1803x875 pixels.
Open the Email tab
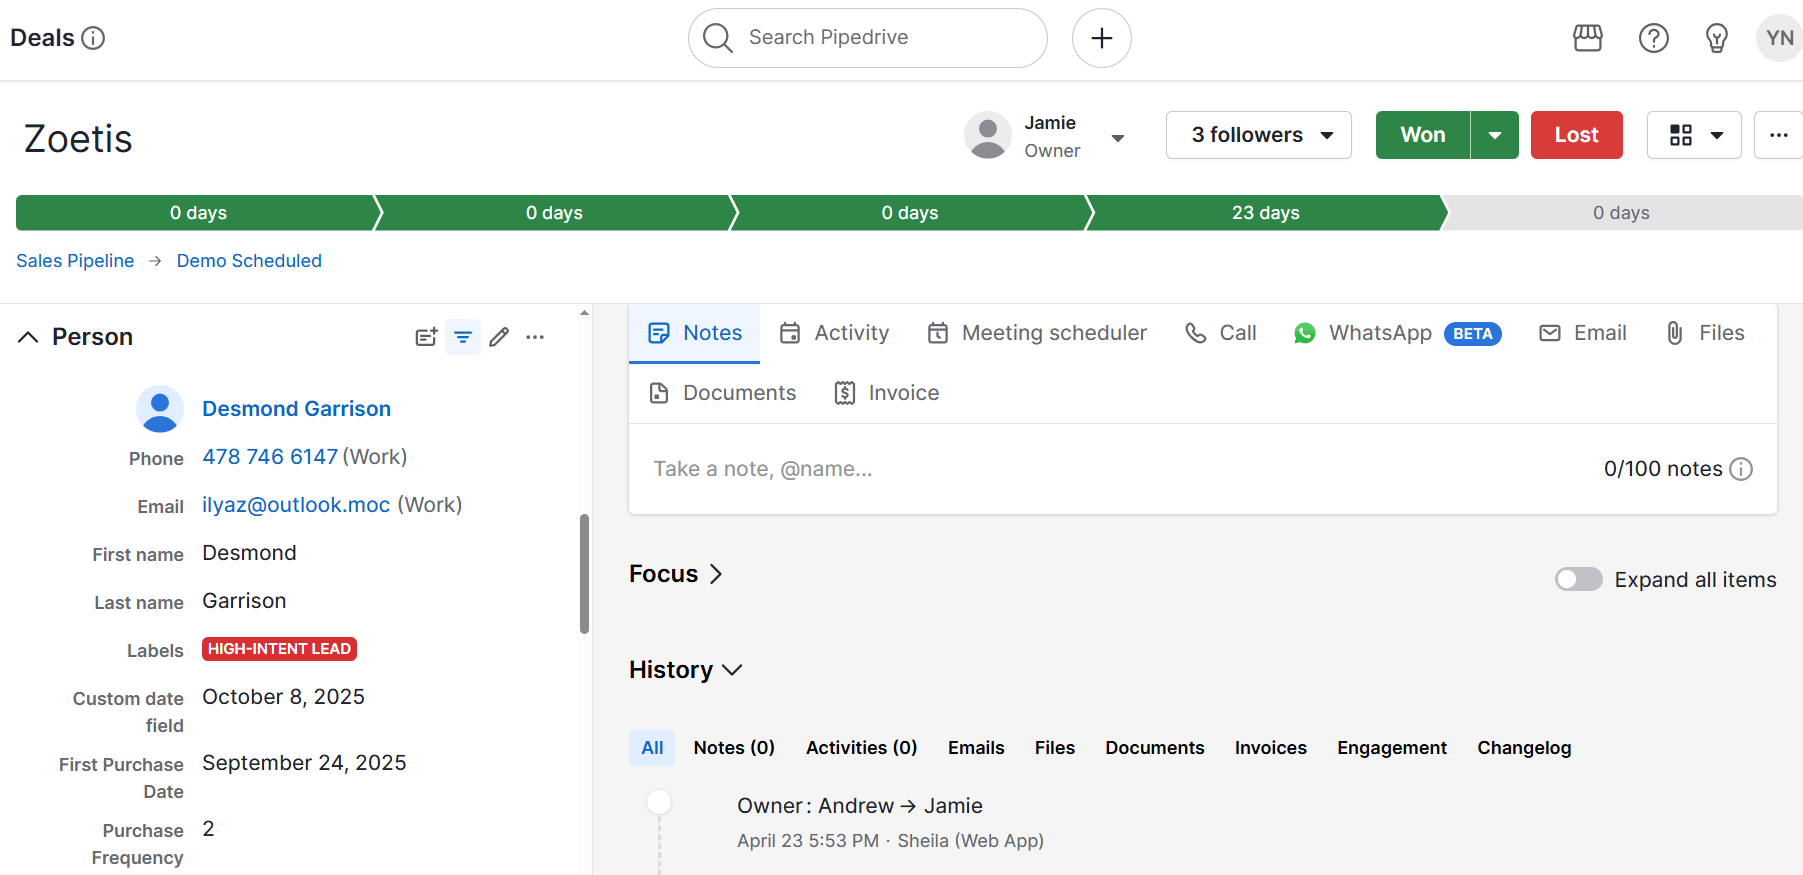tap(1582, 333)
